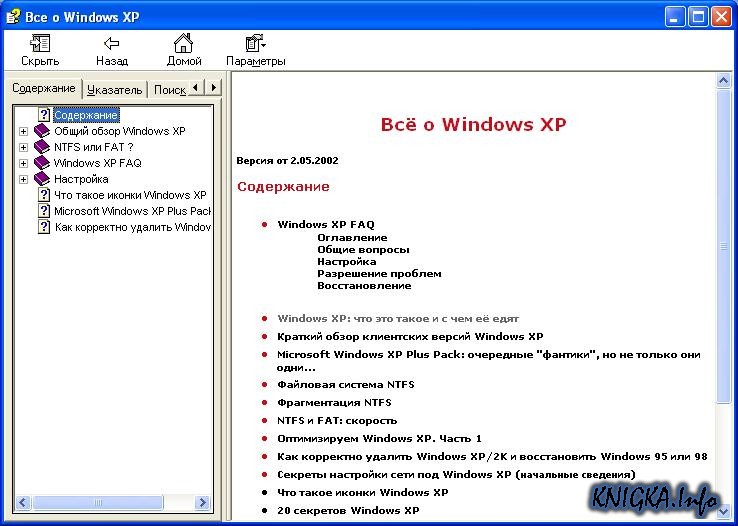Open the Оглавление link
This screenshot has width=738, height=526.
point(352,238)
